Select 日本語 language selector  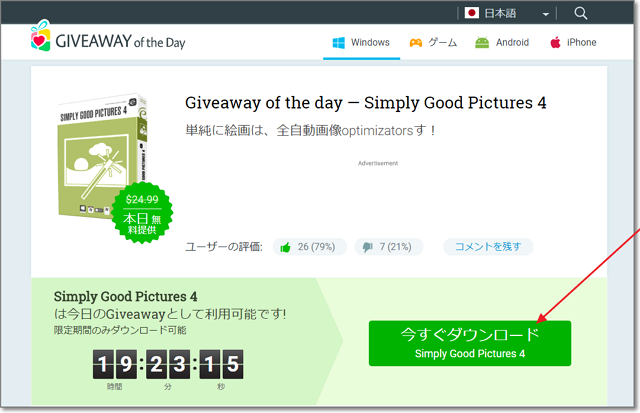click(507, 13)
